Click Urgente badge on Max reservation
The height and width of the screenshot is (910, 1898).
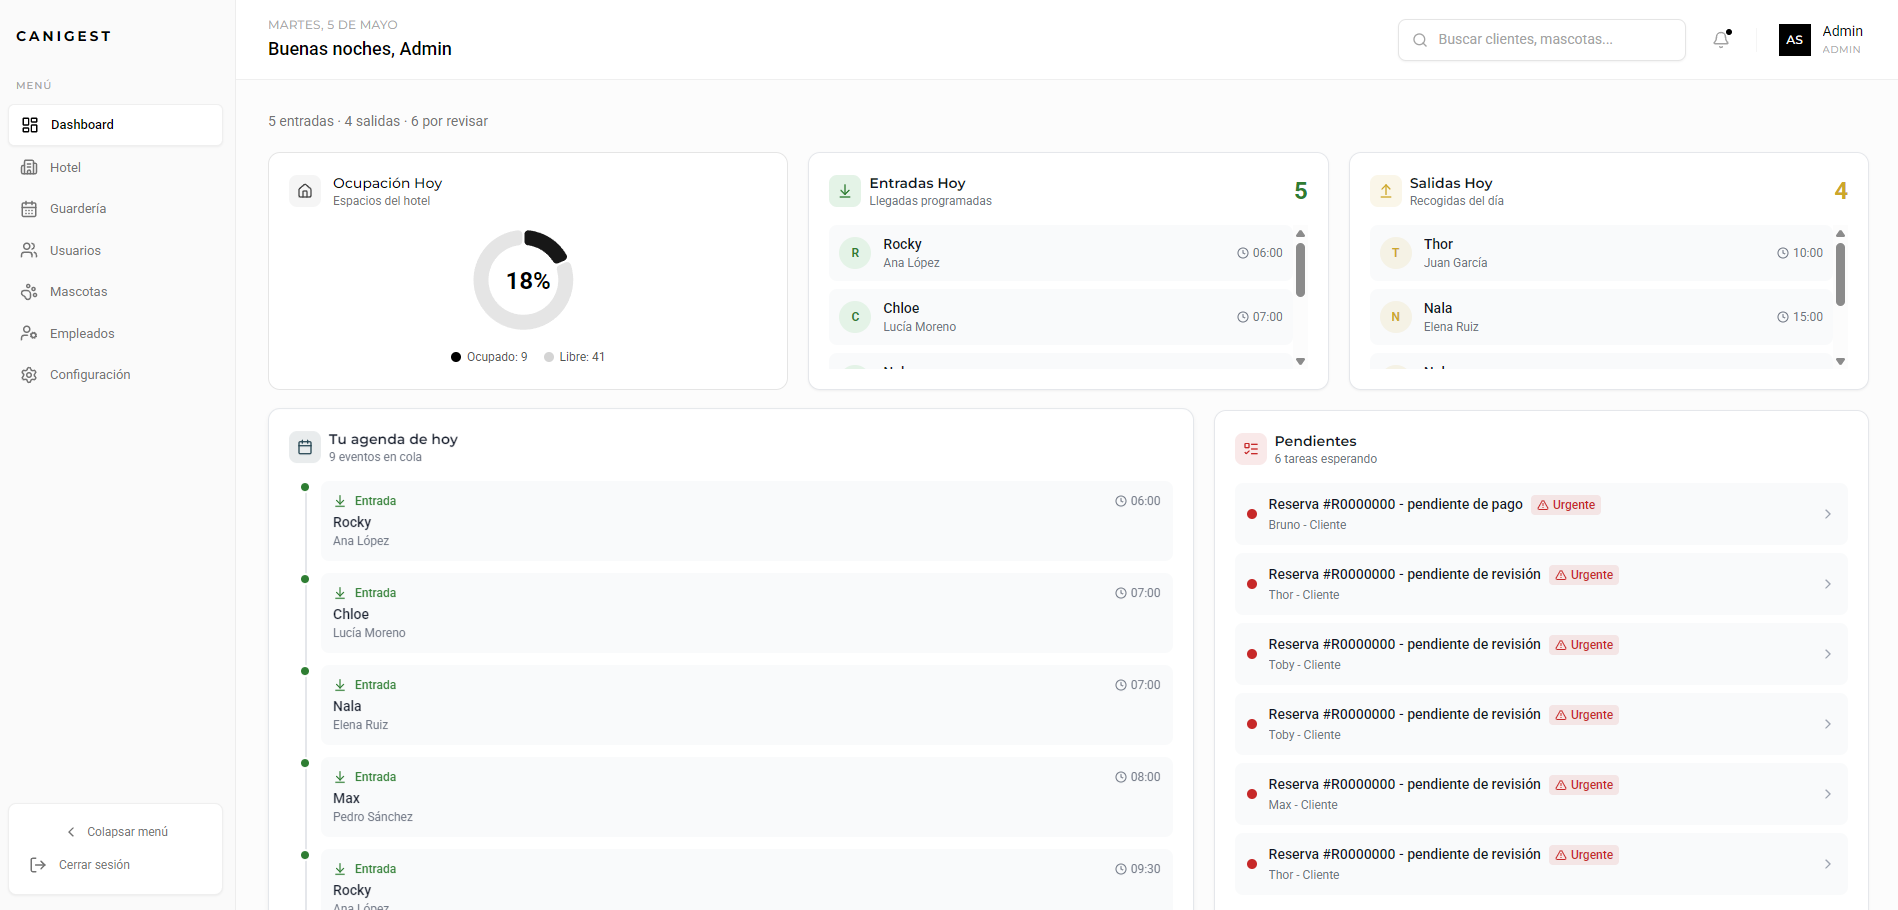click(x=1584, y=785)
